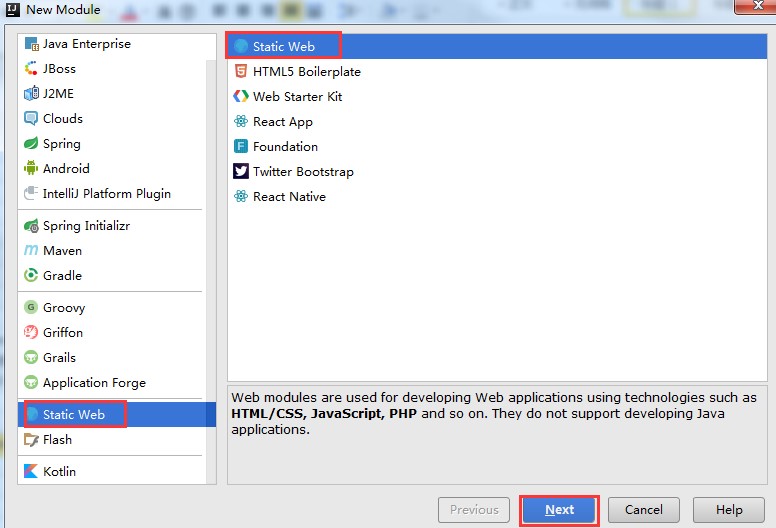Select the HTML5 Boilerplate icon
The width and height of the screenshot is (776, 528).
click(x=240, y=72)
